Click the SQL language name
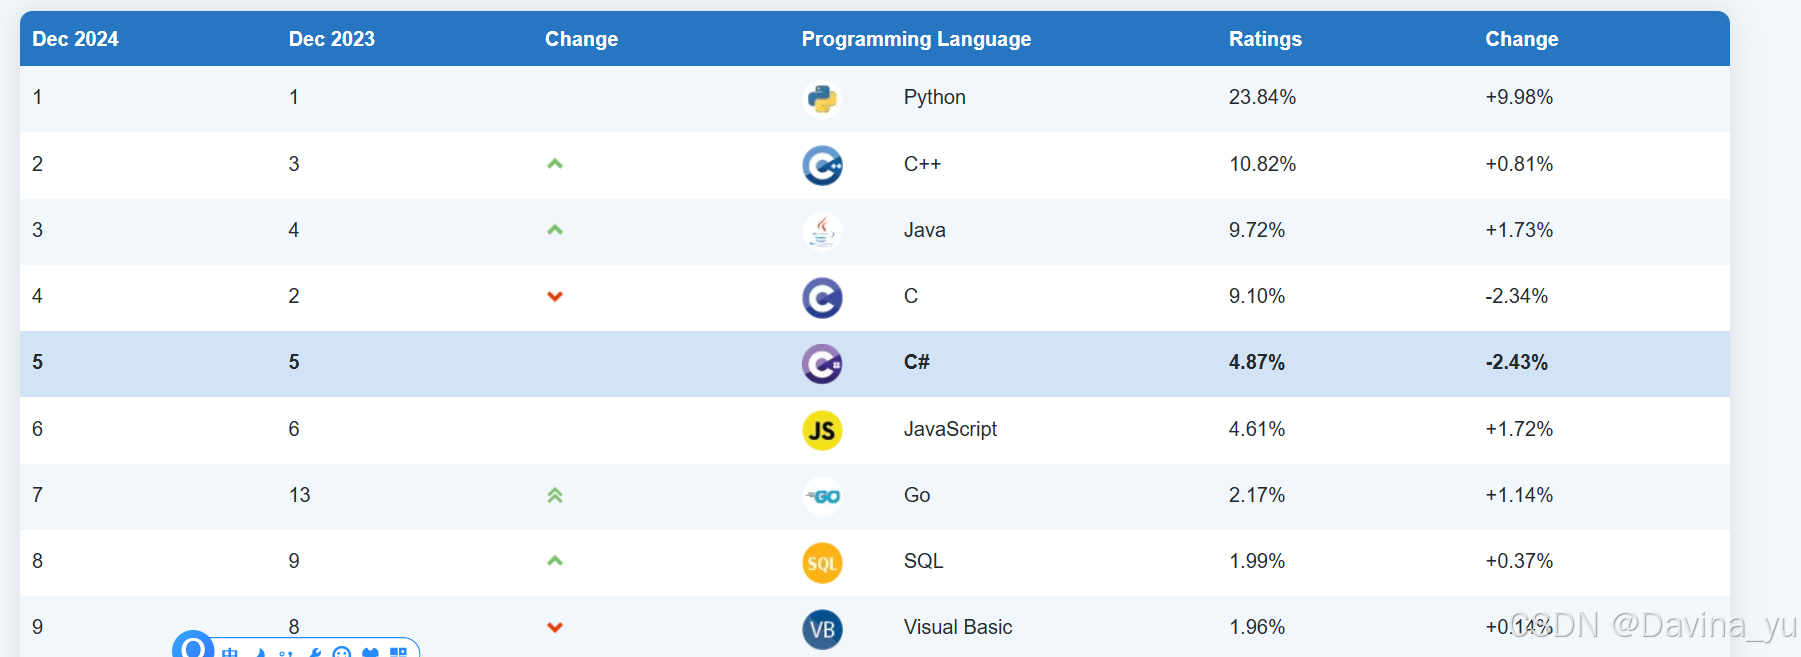The height and width of the screenshot is (657, 1801). (x=923, y=561)
